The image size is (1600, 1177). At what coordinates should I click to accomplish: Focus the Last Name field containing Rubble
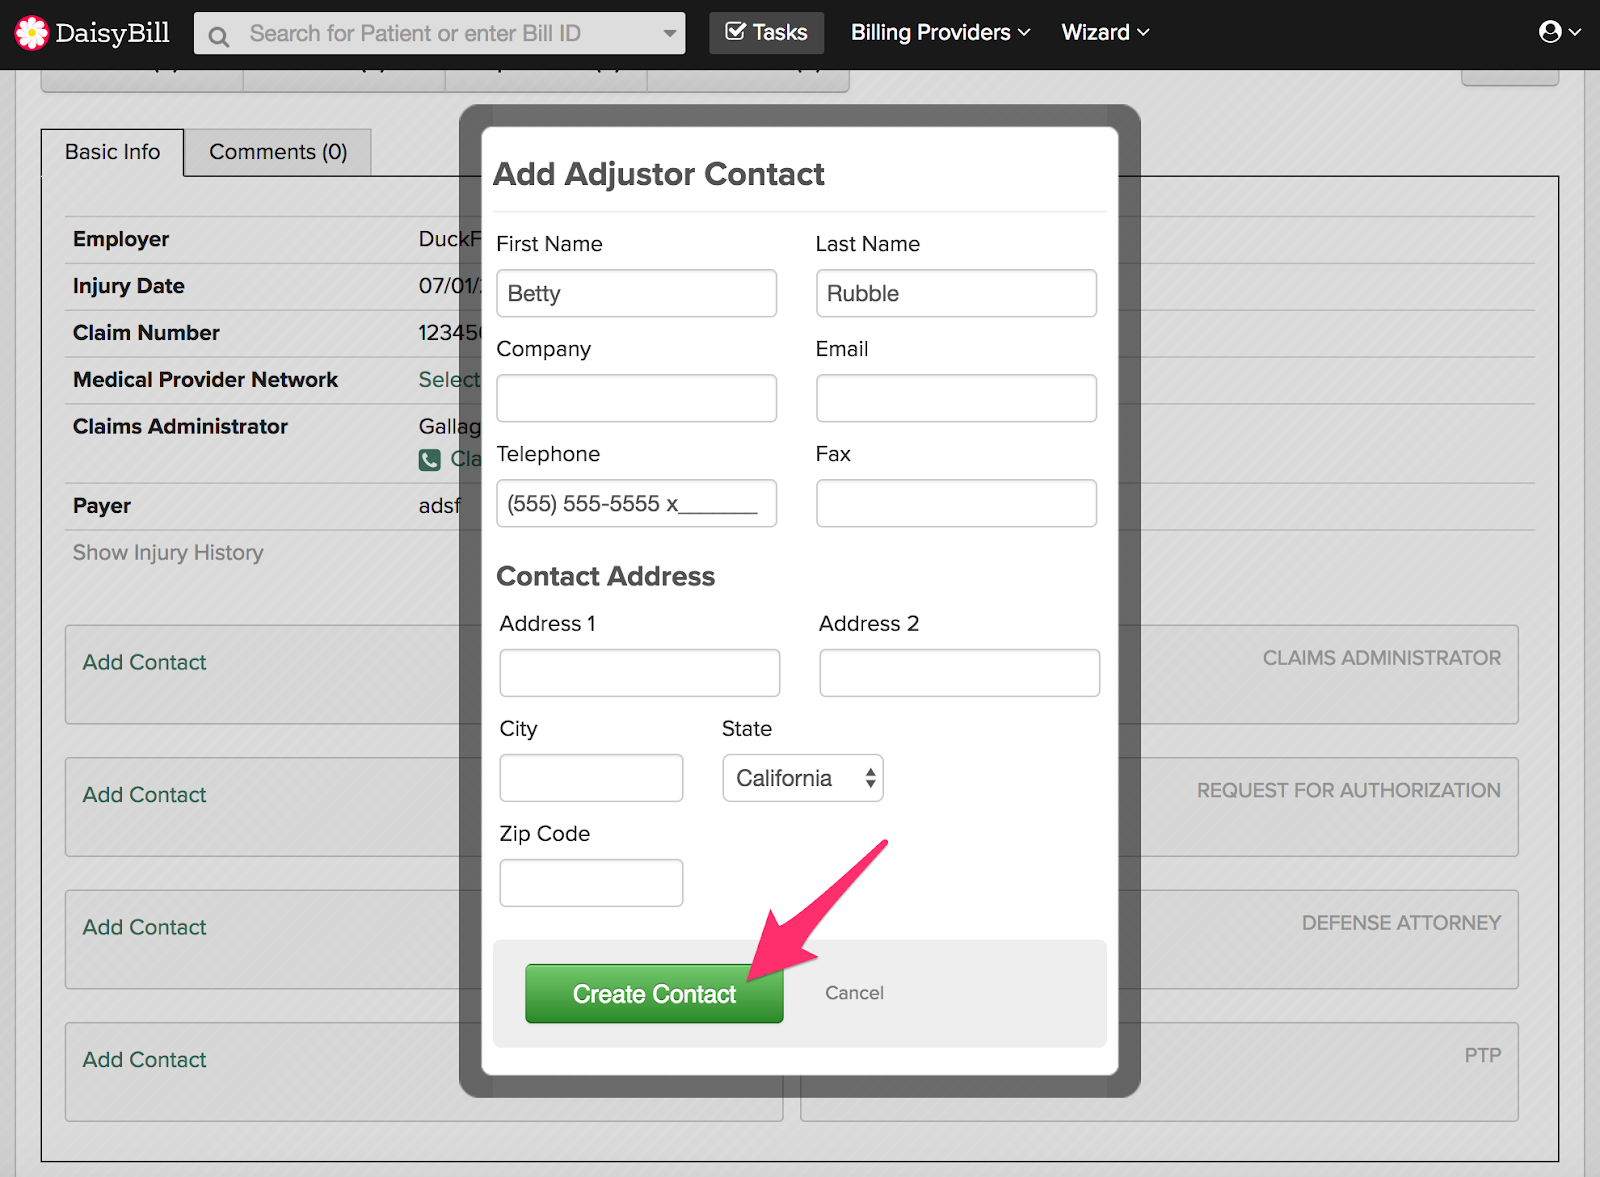coord(956,294)
